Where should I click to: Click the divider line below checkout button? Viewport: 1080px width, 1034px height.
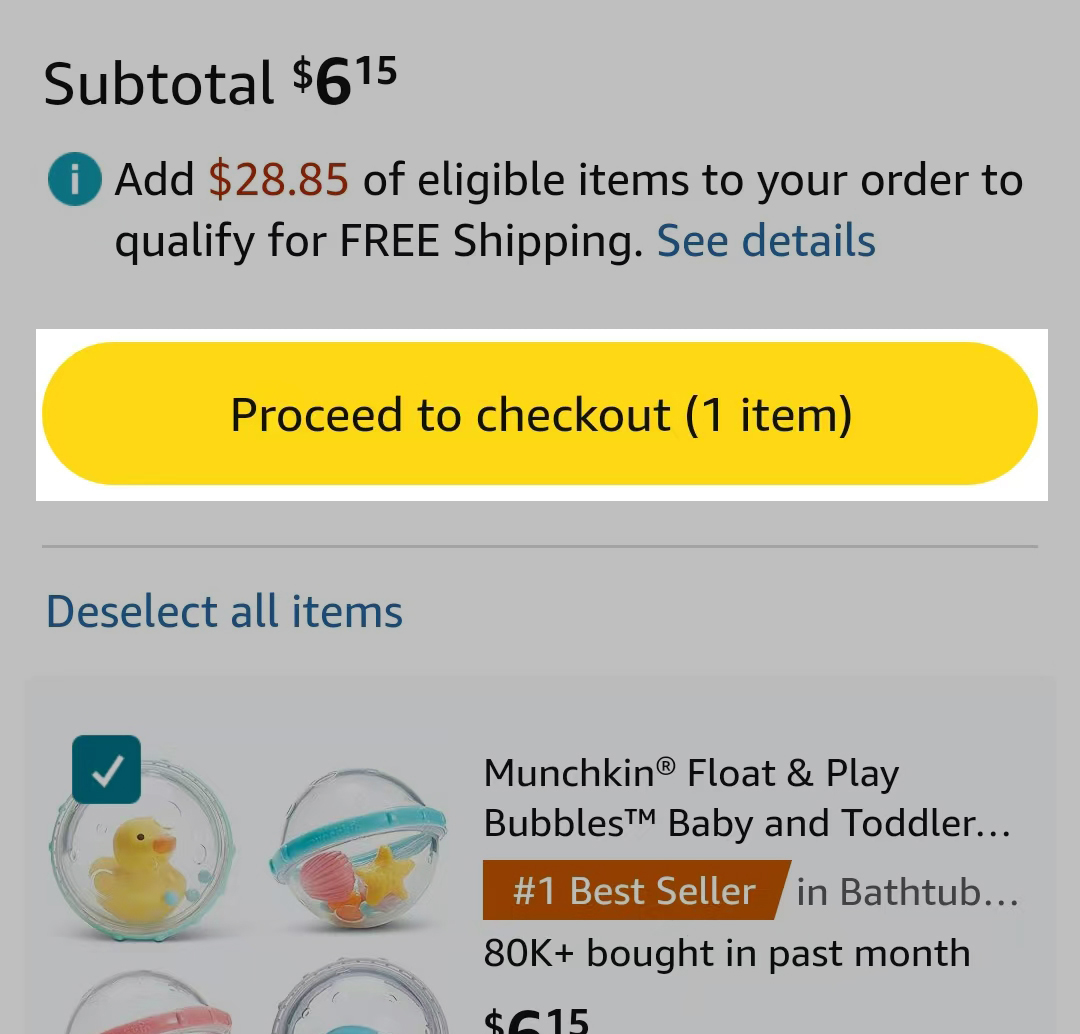[540, 547]
